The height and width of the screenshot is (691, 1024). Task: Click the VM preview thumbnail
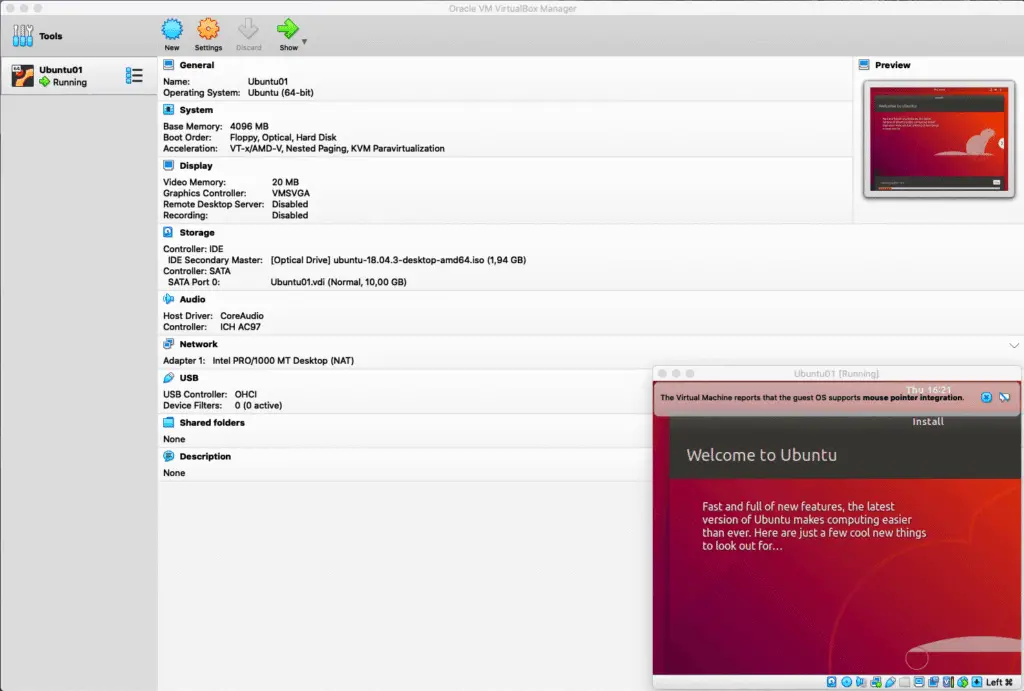(x=938, y=139)
